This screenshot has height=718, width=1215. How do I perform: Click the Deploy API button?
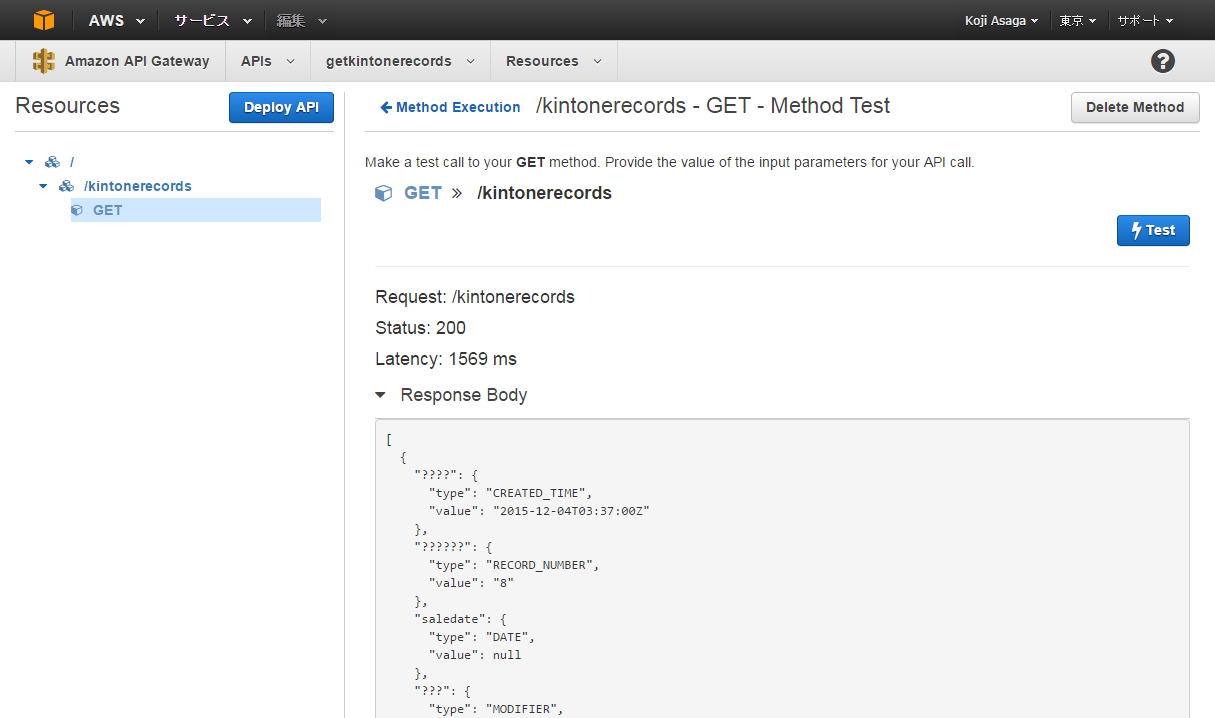pyautogui.click(x=281, y=107)
